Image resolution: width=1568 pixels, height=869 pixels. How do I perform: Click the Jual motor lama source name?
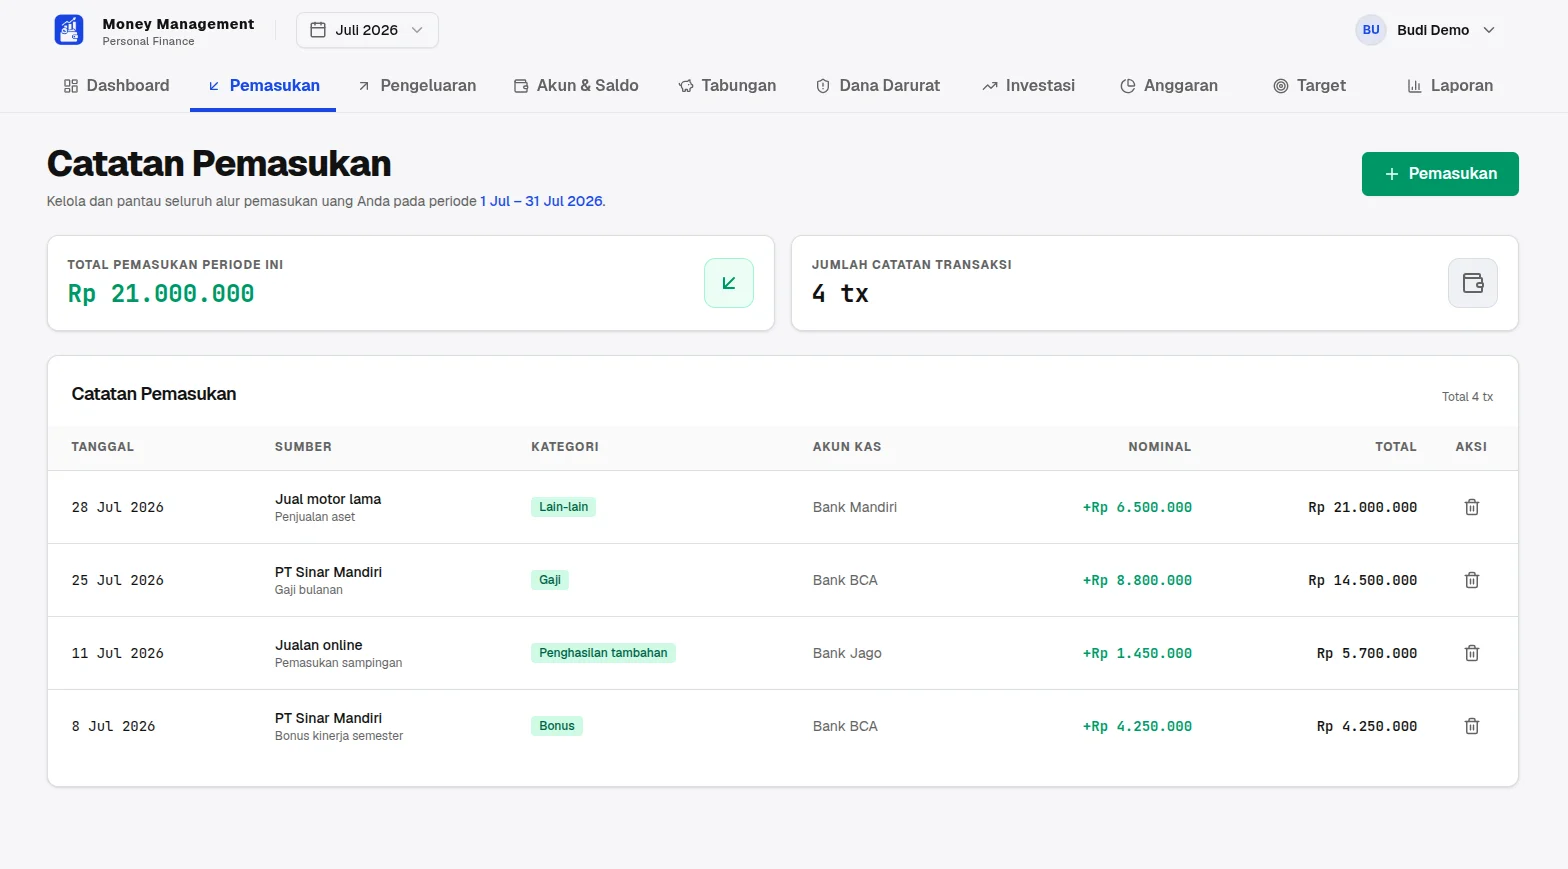[x=328, y=499]
